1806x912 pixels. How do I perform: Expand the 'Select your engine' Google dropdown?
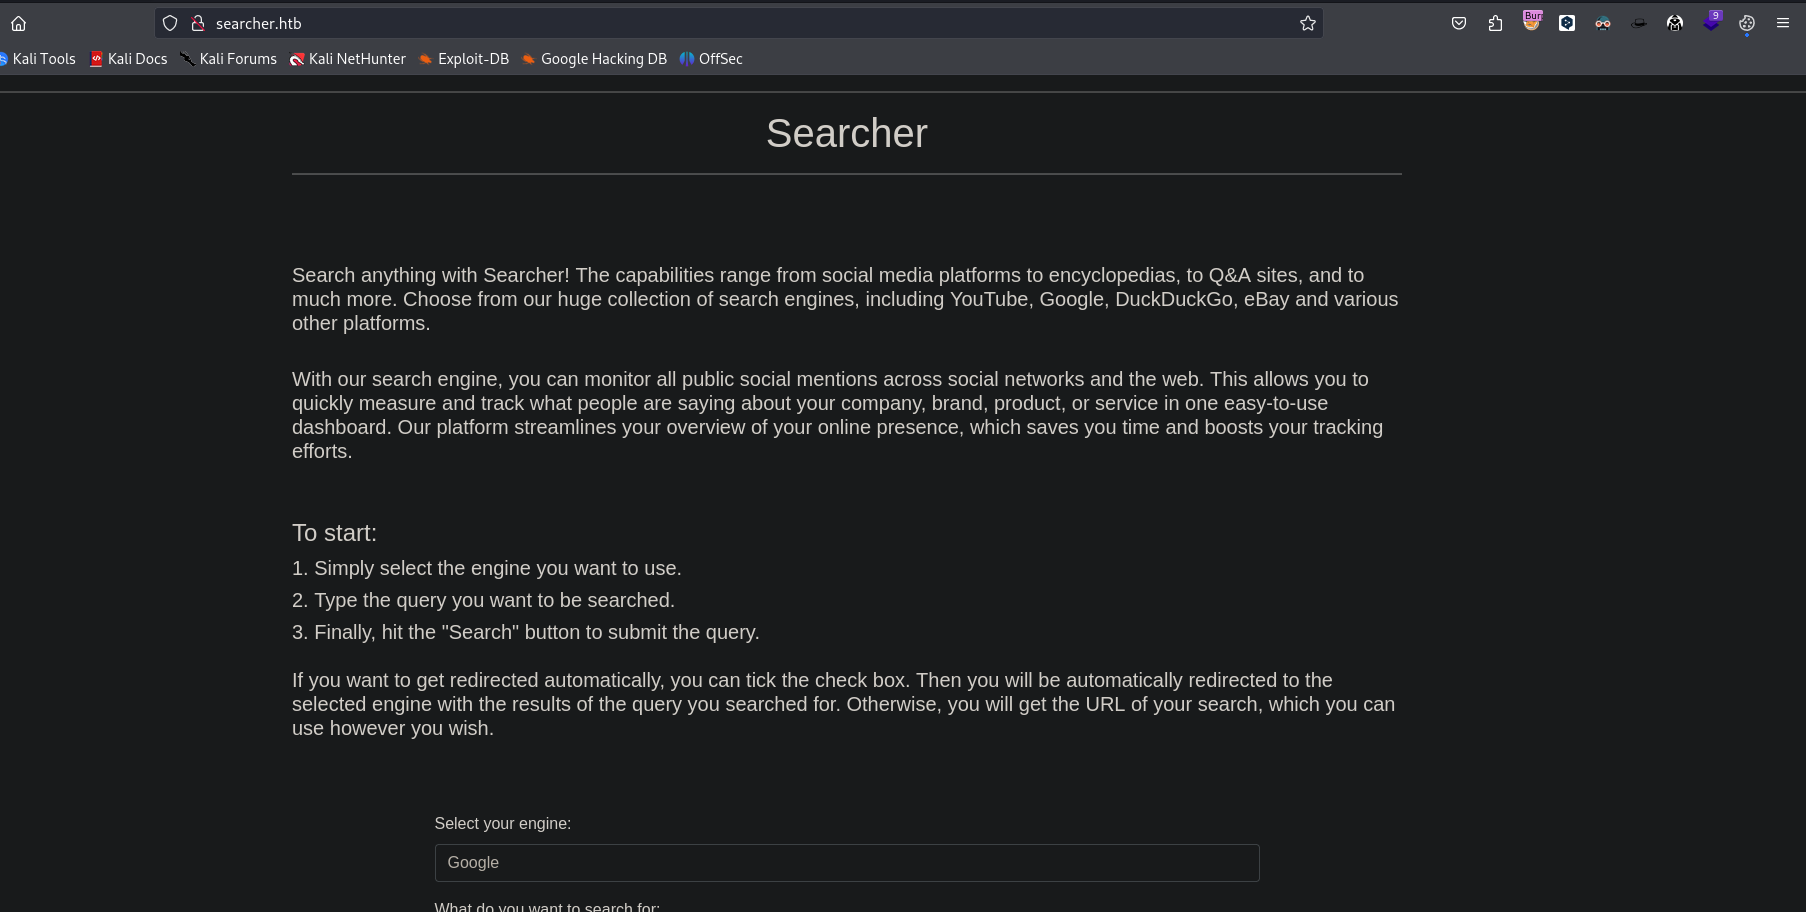(846, 862)
